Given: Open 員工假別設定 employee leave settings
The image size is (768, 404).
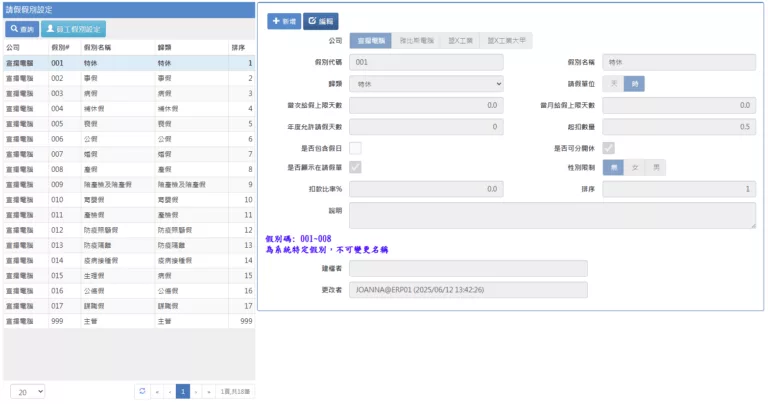Looking at the screenshot, I should click(73, 29).
